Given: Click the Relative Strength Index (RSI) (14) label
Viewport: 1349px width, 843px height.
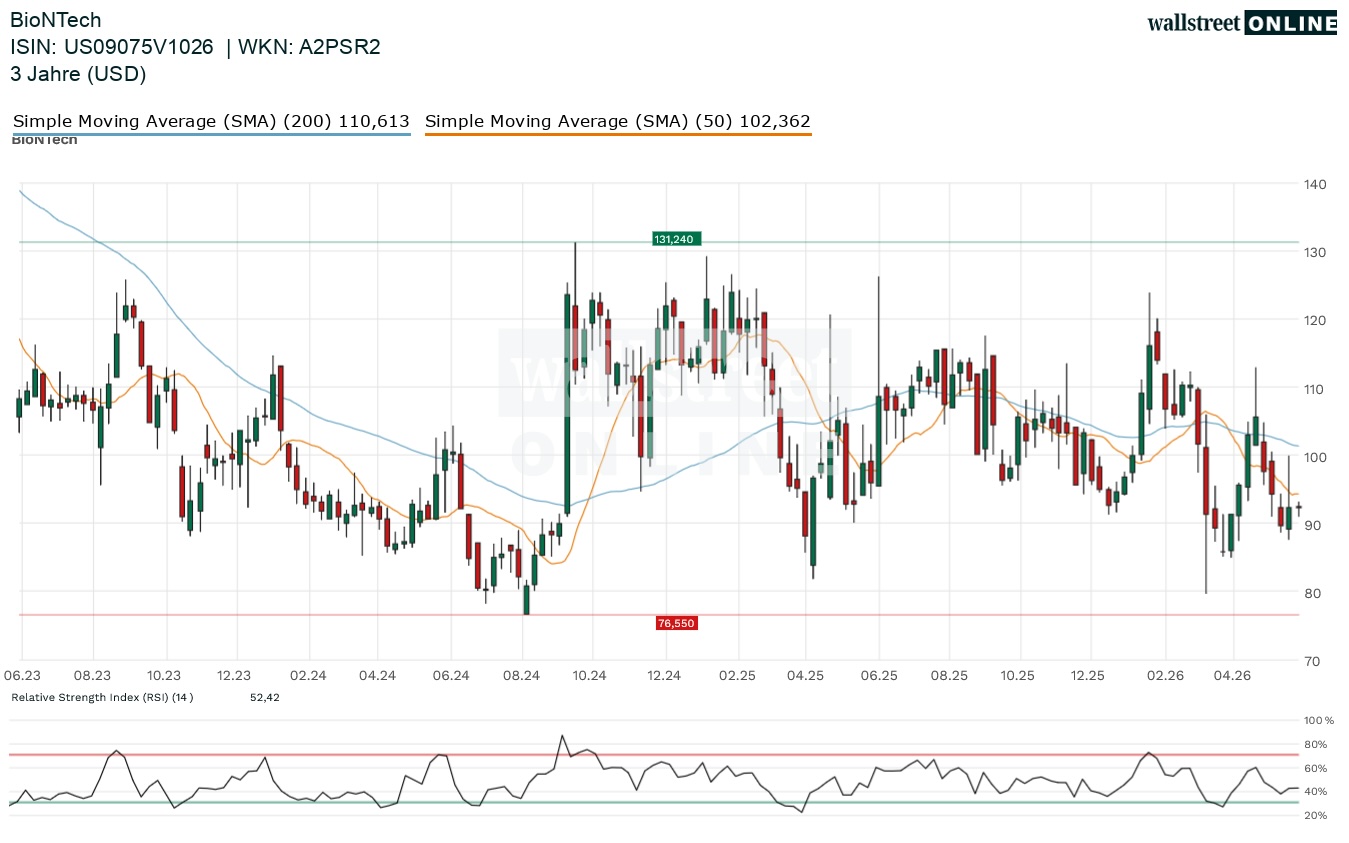Looking at the screenshot, I should click(102, 697).
